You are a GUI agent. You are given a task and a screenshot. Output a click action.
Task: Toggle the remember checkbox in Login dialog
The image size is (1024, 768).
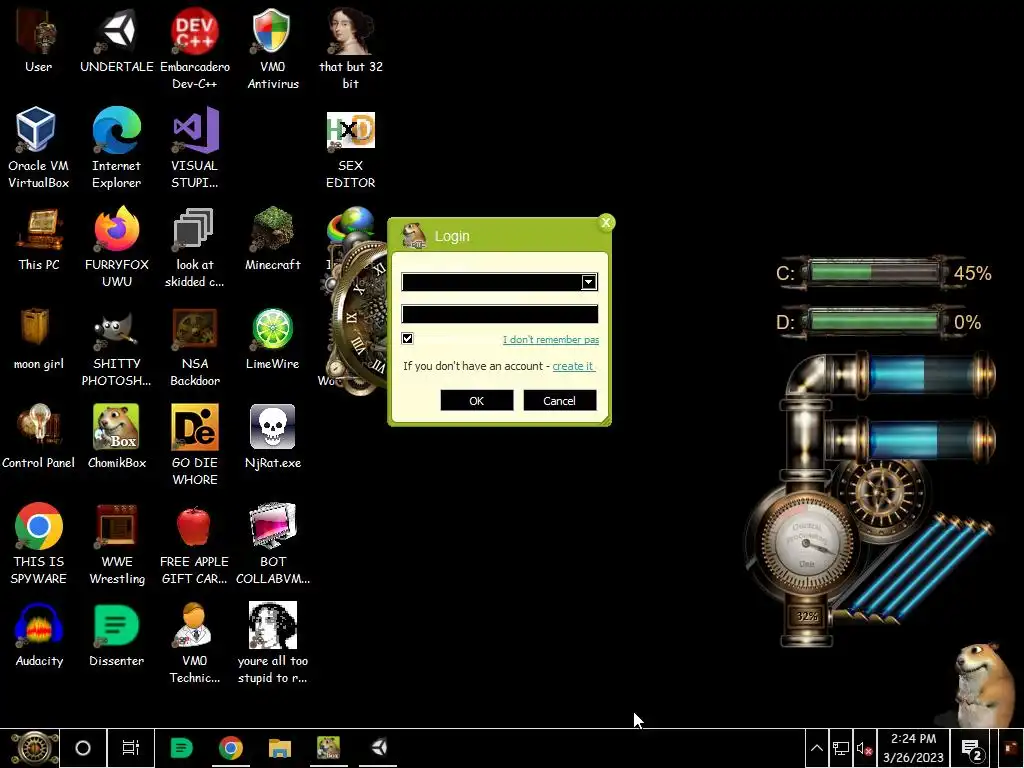(x=408, y=338)
